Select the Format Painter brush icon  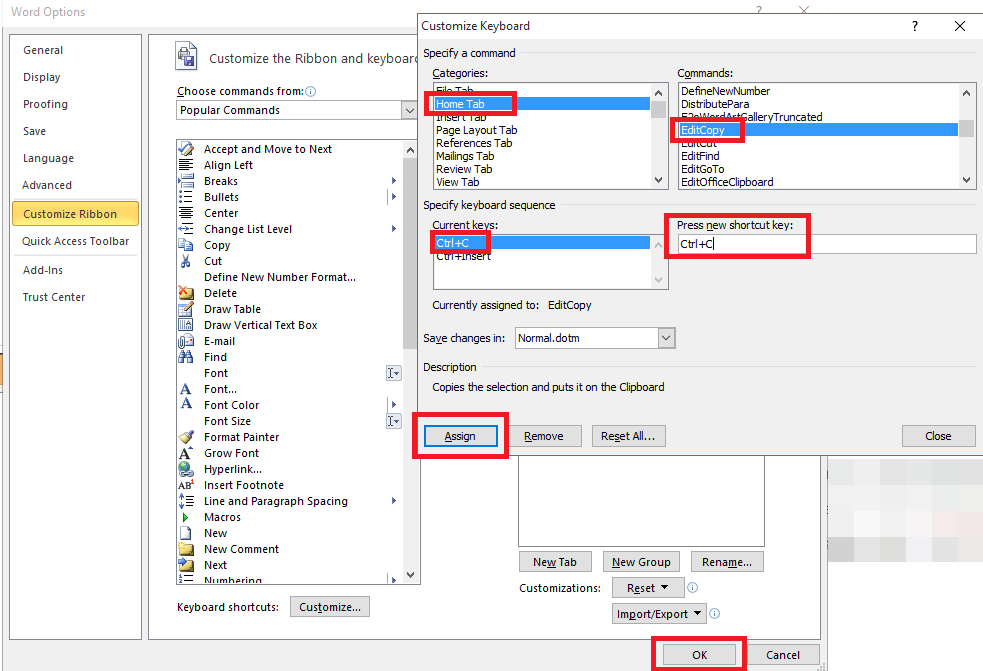pyautogui.click(x=186, y=437)
